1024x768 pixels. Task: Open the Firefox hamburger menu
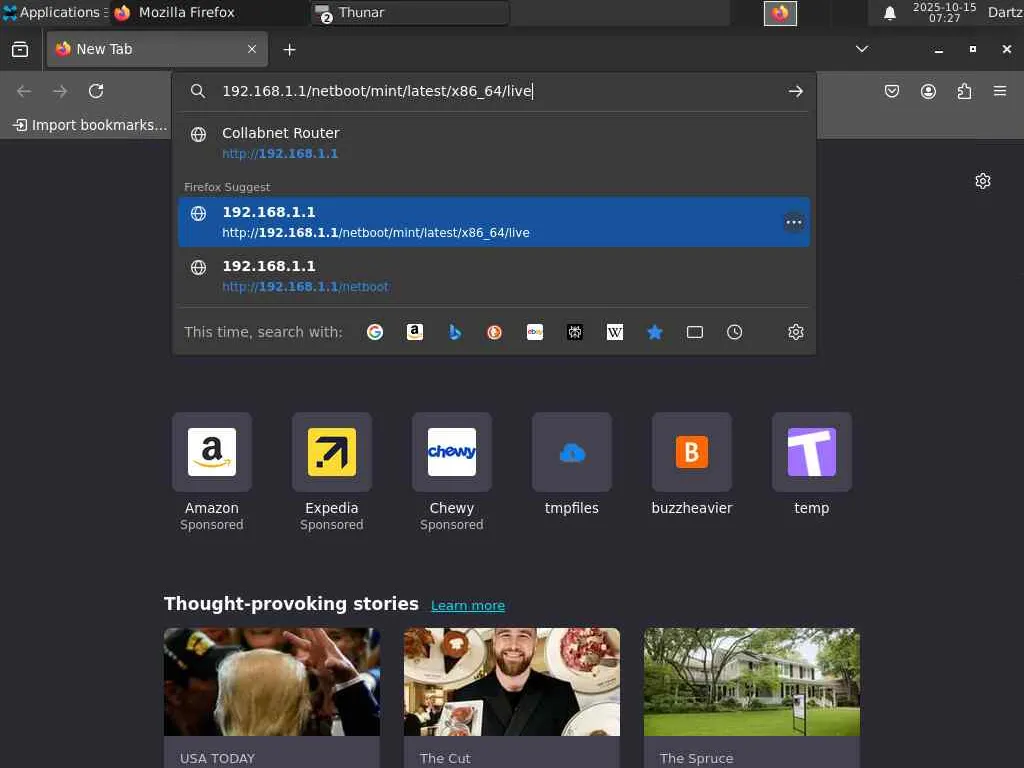coord(1000,91)
